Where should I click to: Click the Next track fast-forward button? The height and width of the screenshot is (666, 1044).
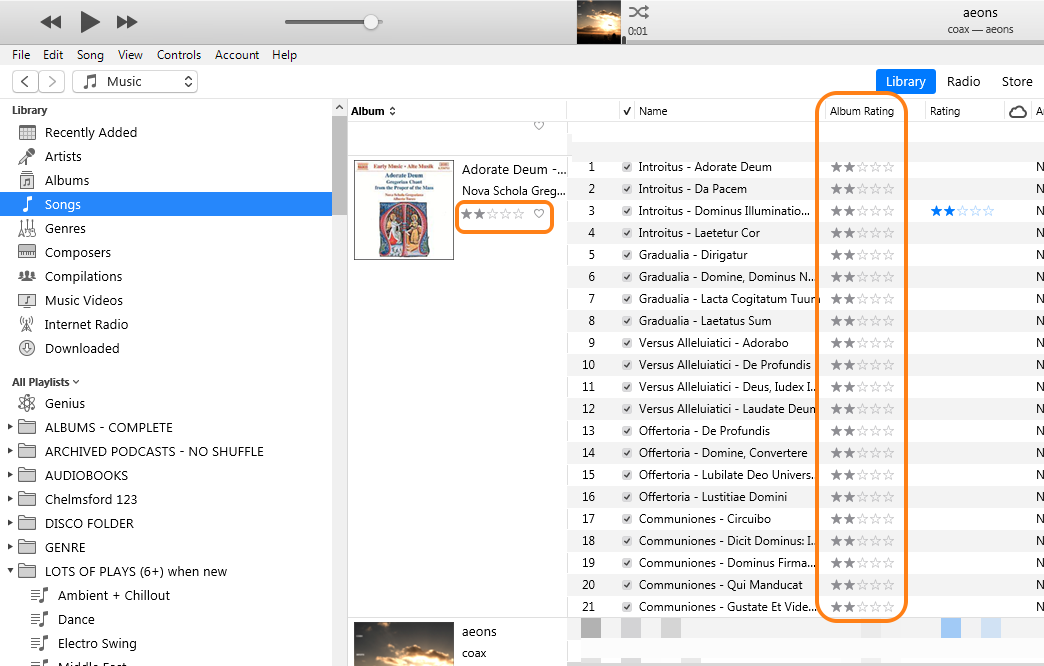pyautogui.click(x=127, y=22)
